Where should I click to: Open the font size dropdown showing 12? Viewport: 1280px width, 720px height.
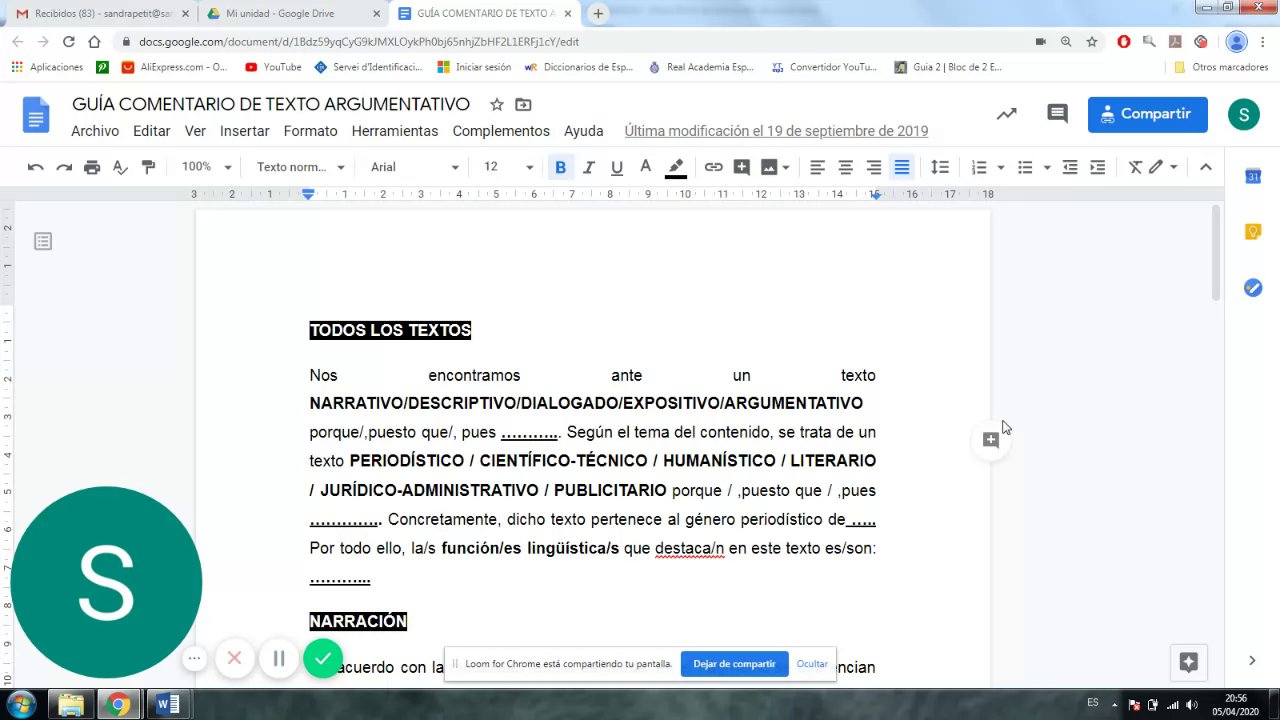coord(508,167)
